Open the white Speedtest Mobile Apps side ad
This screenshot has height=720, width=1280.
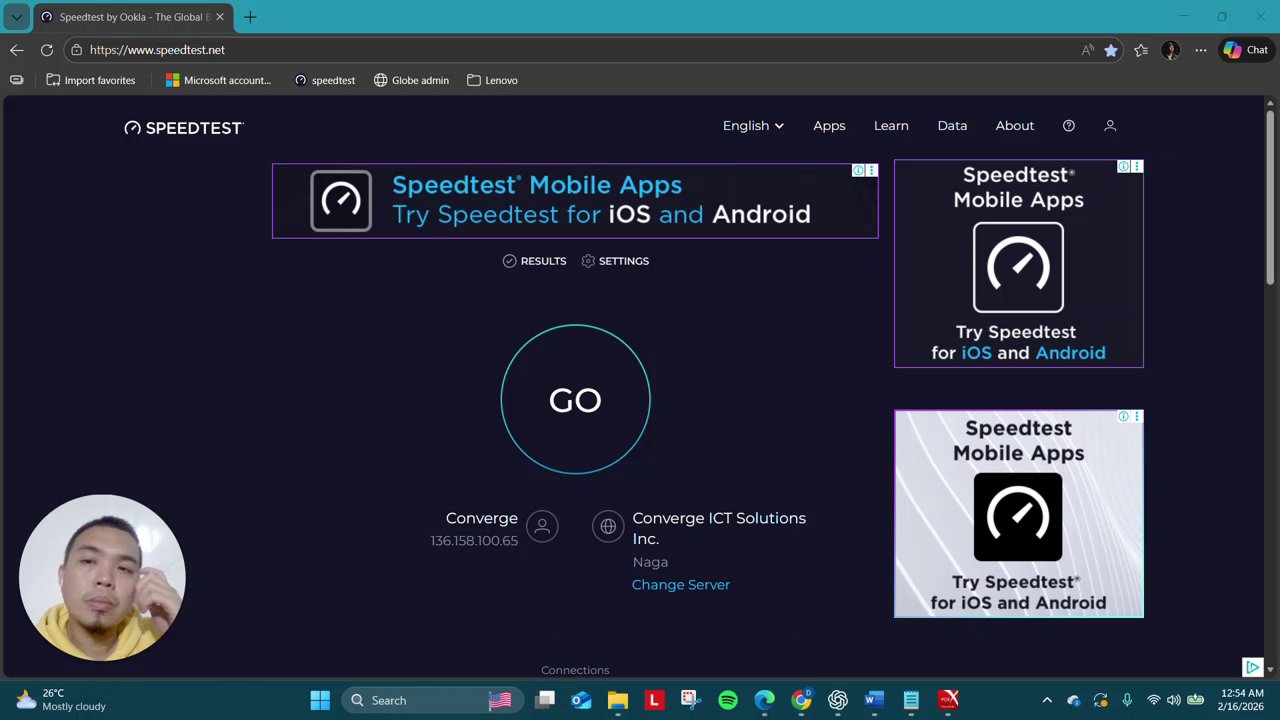1018,514
